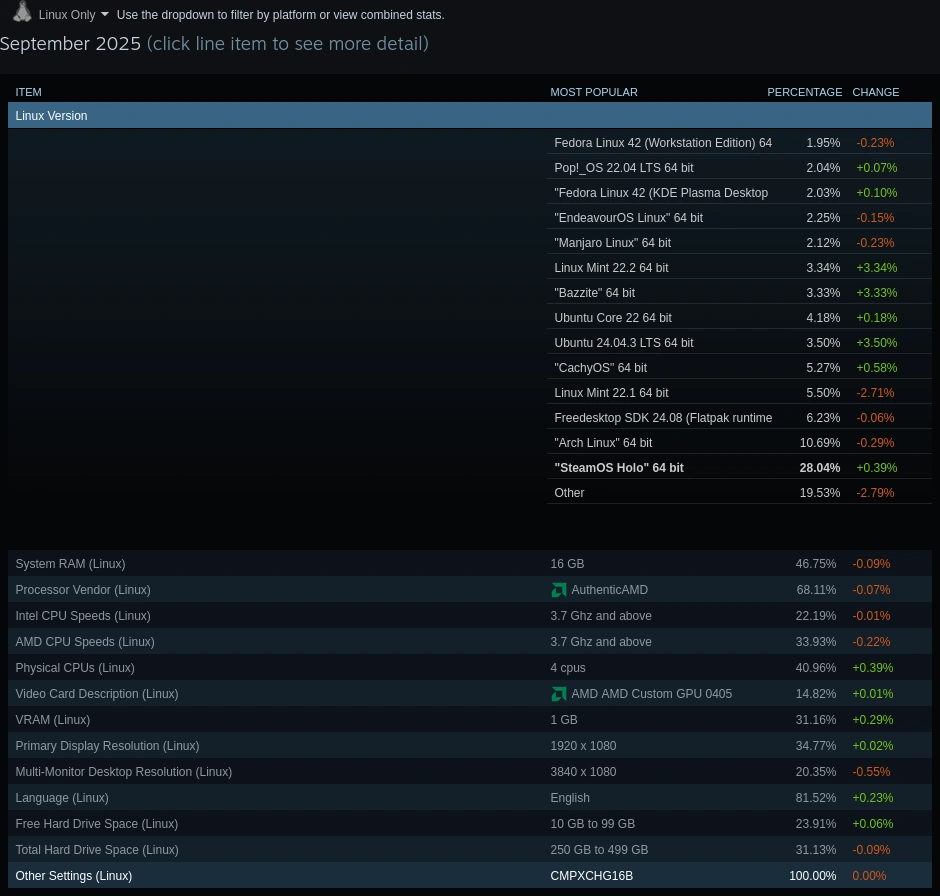The image size is (940, 896).
Task: Click the Other Settings (Linux) row
Action: (x=74, y=876)
